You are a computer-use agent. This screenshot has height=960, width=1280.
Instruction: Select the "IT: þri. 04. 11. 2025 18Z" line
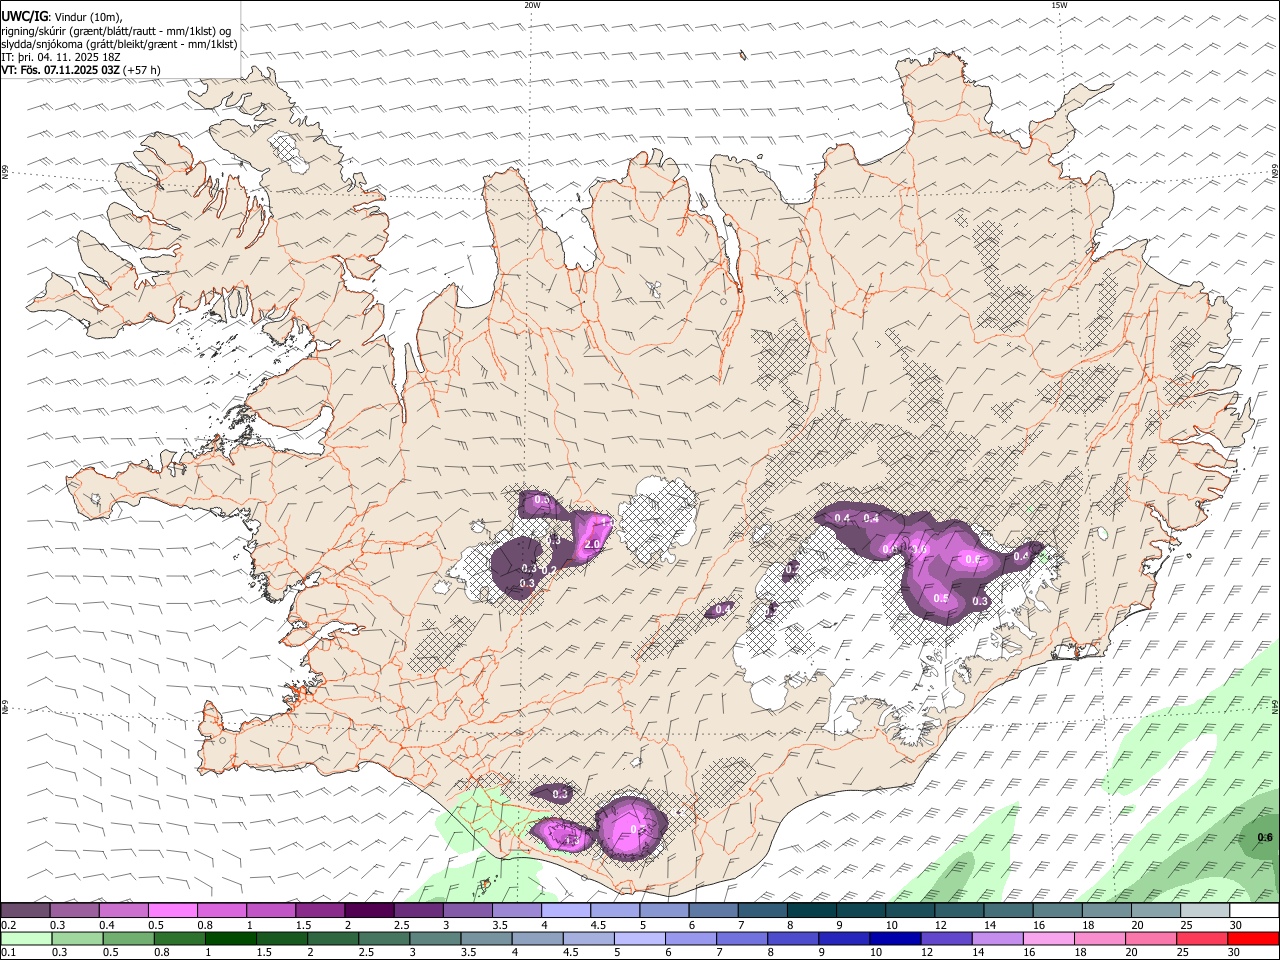61,57
